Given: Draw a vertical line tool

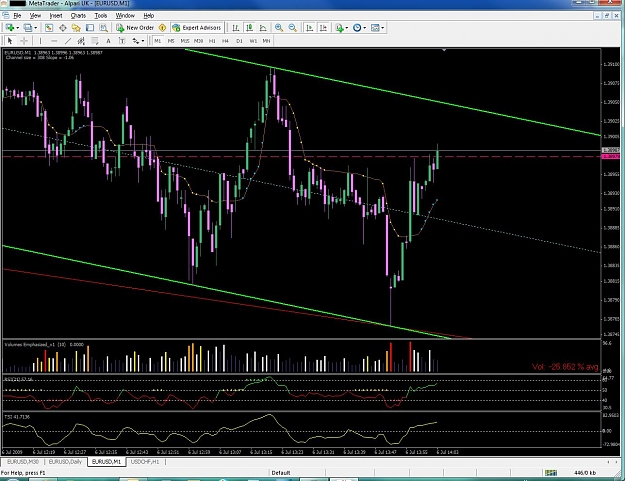Looking at the screenshot, I should click(40, 41).
